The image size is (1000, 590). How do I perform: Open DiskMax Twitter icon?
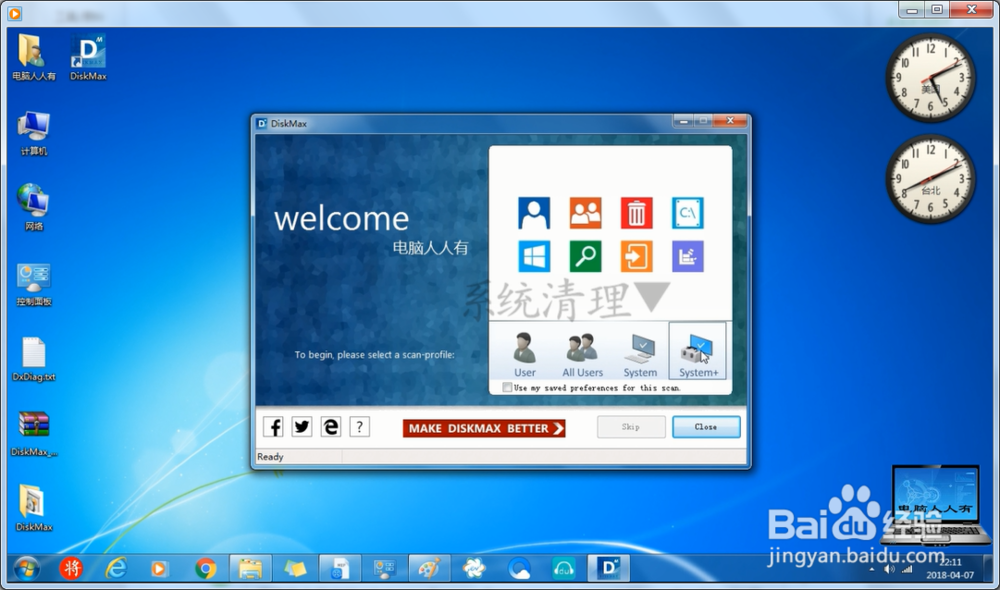[302, 427]
